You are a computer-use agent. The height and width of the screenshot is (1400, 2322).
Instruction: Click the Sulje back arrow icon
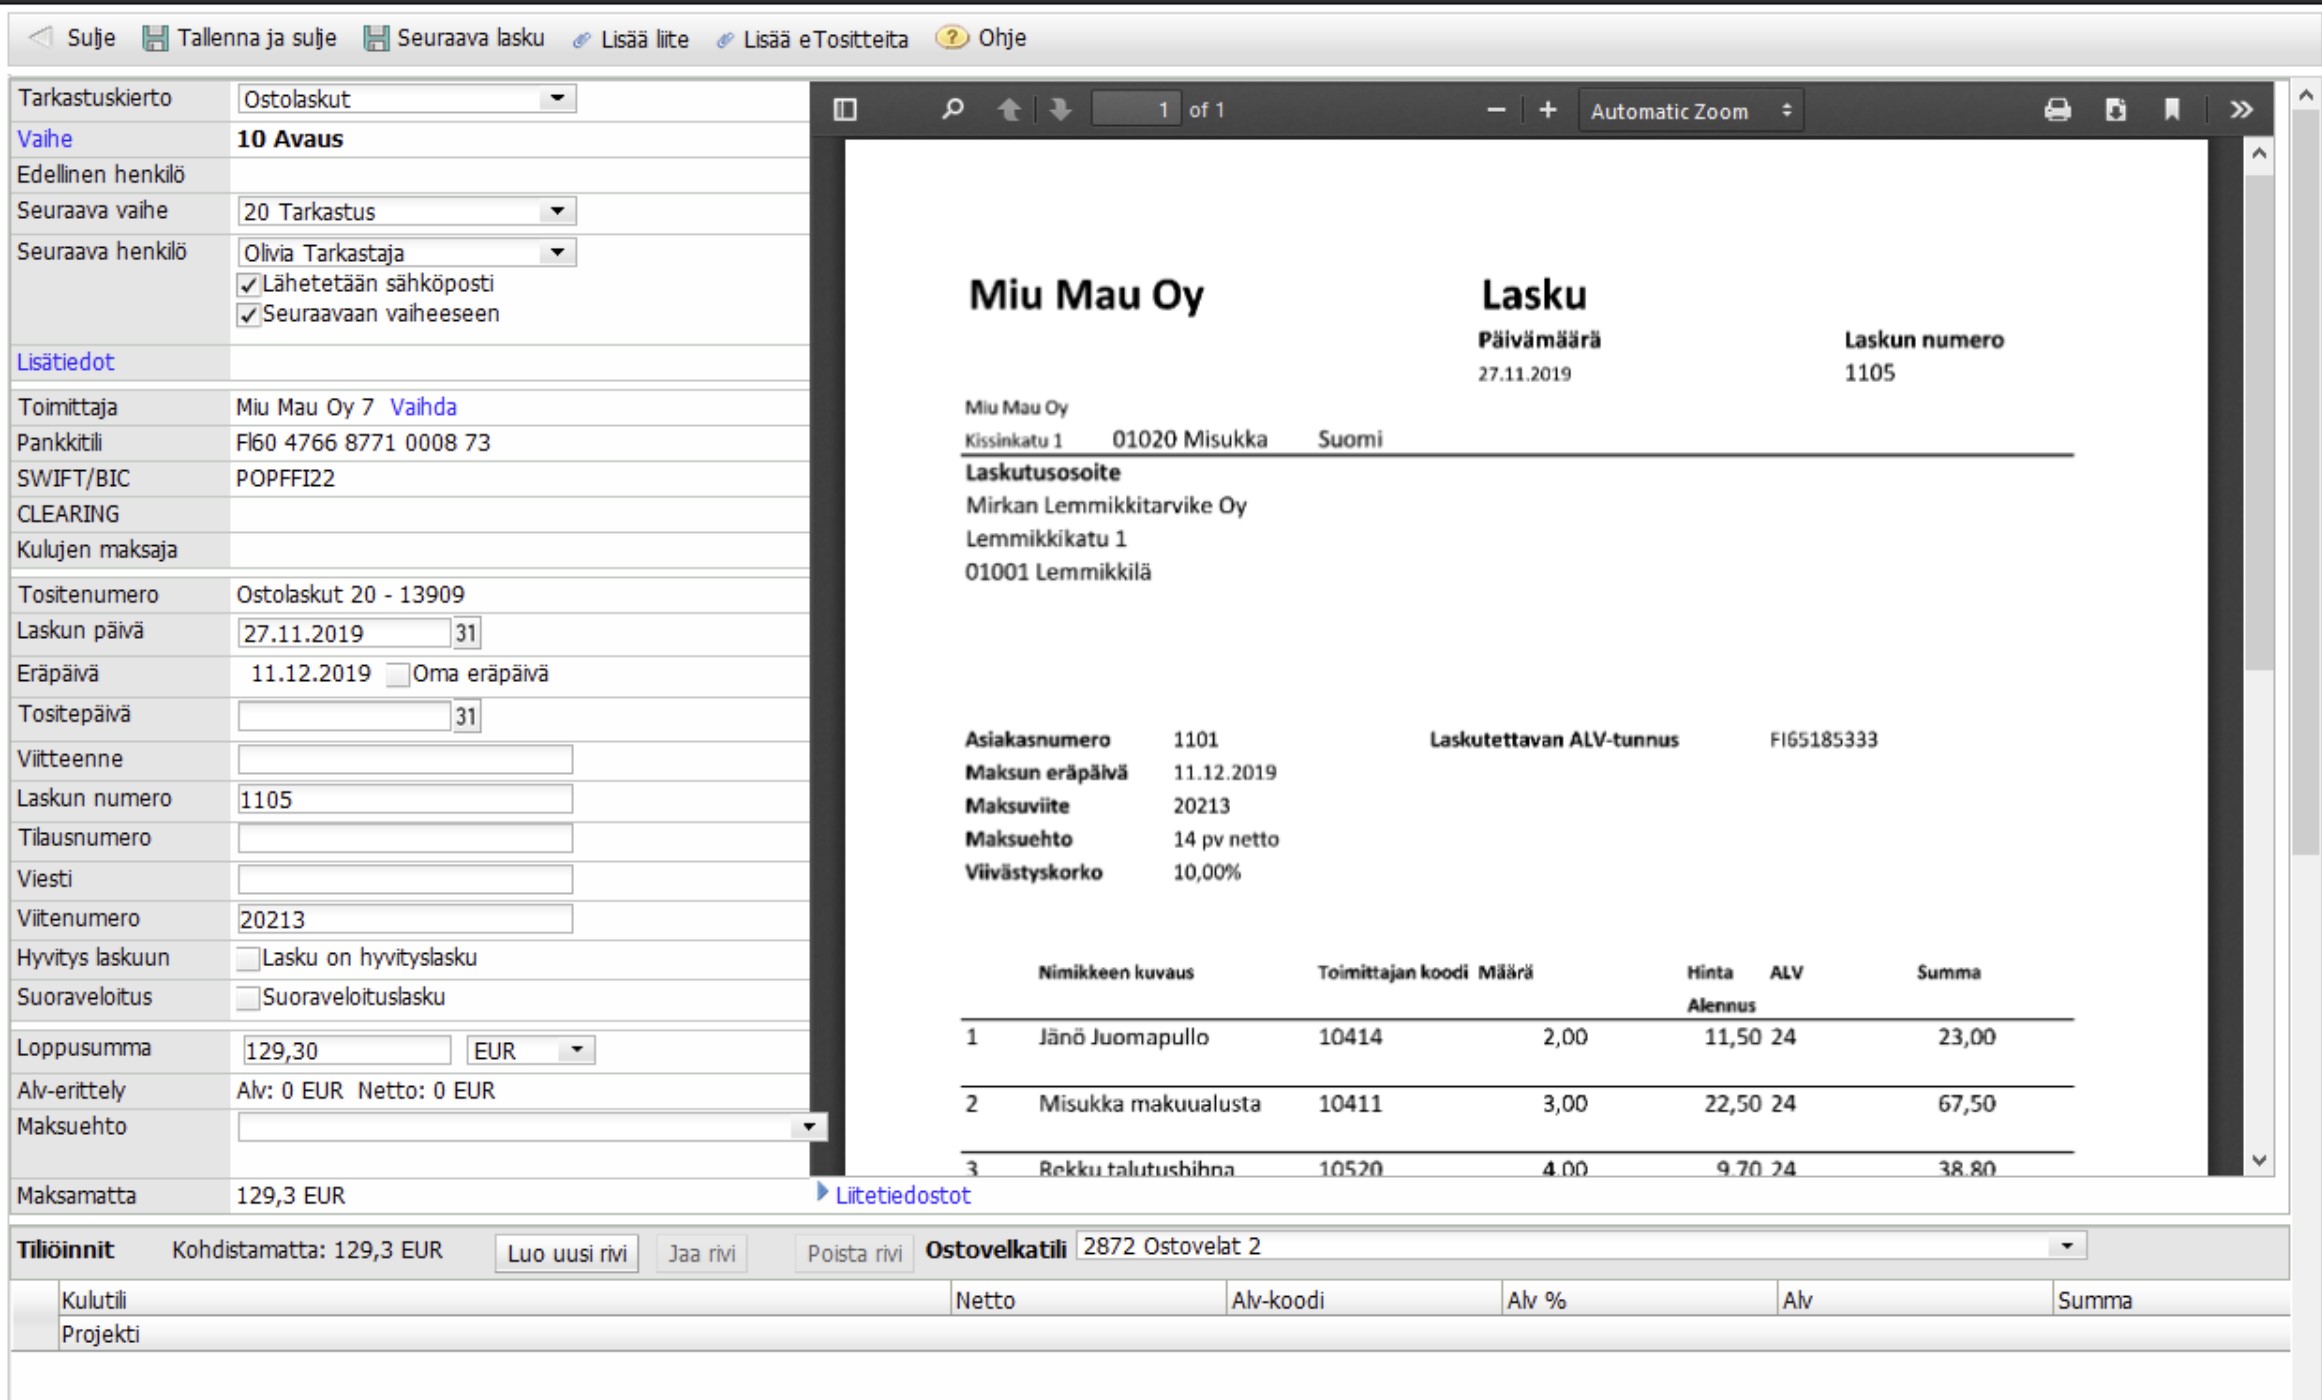(40, 38)
